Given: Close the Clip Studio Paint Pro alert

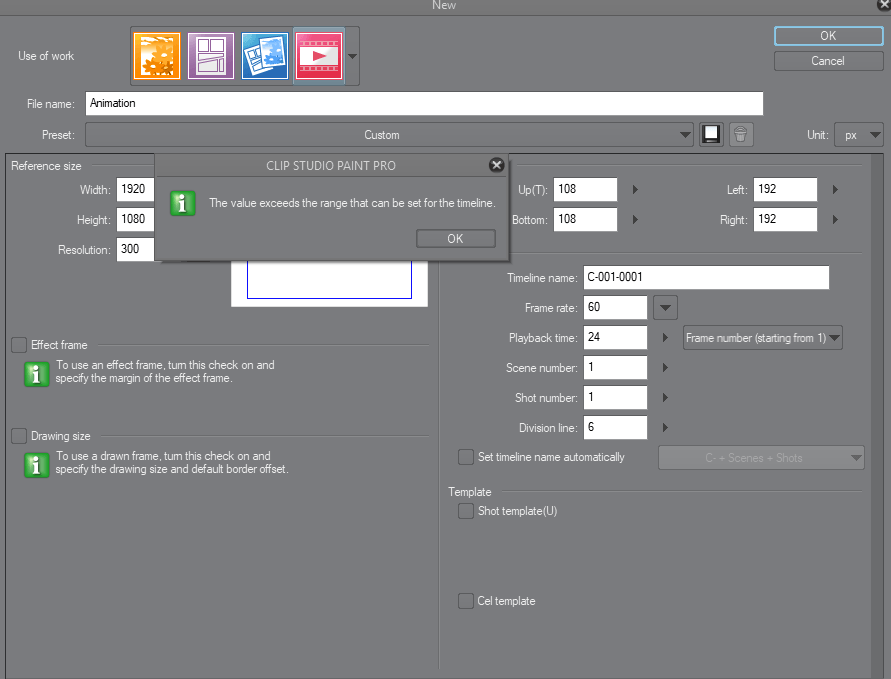Looking at the screenshot, I should pyautogui.click(x=496, y=165).
